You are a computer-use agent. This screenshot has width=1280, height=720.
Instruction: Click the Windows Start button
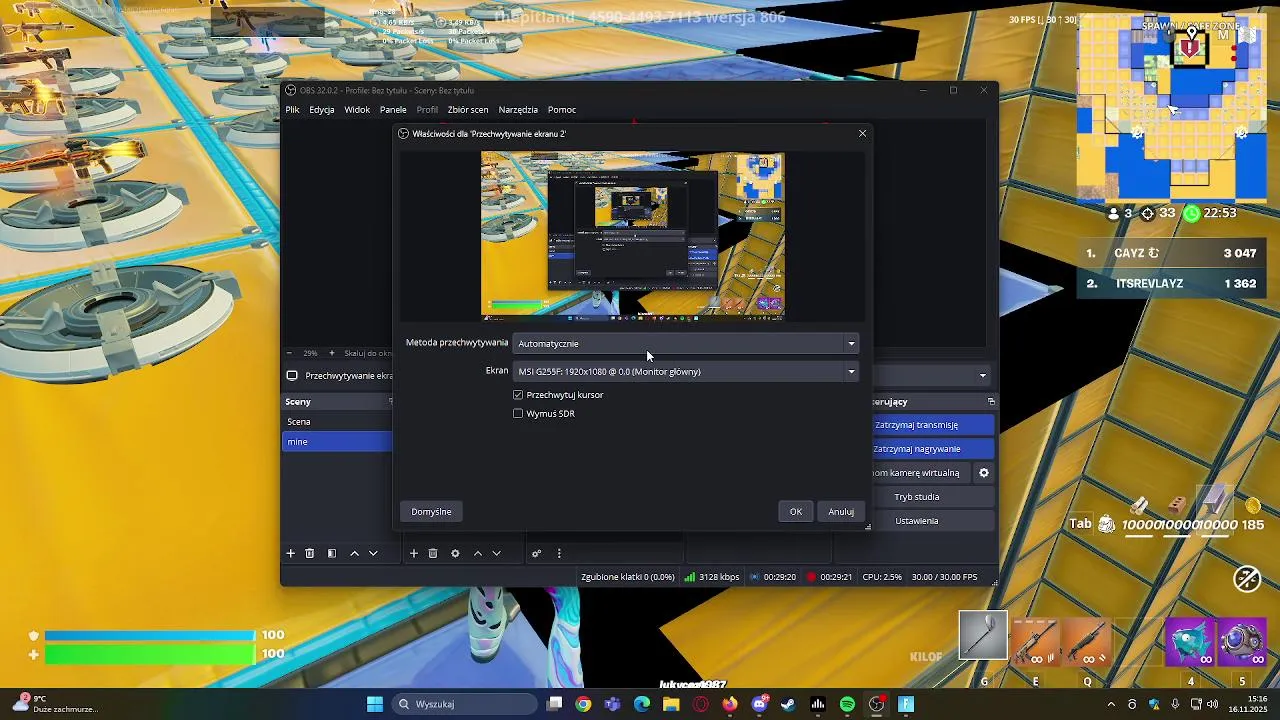375,704
